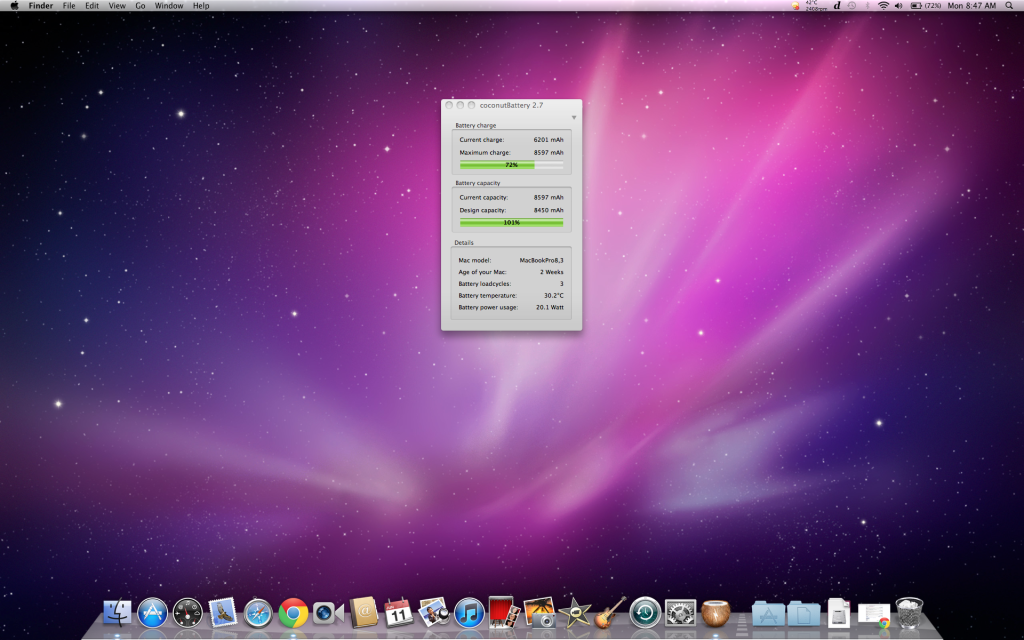Open iTunes music note icon
This screenshot has height=640, width=1024.
[469, 614]
